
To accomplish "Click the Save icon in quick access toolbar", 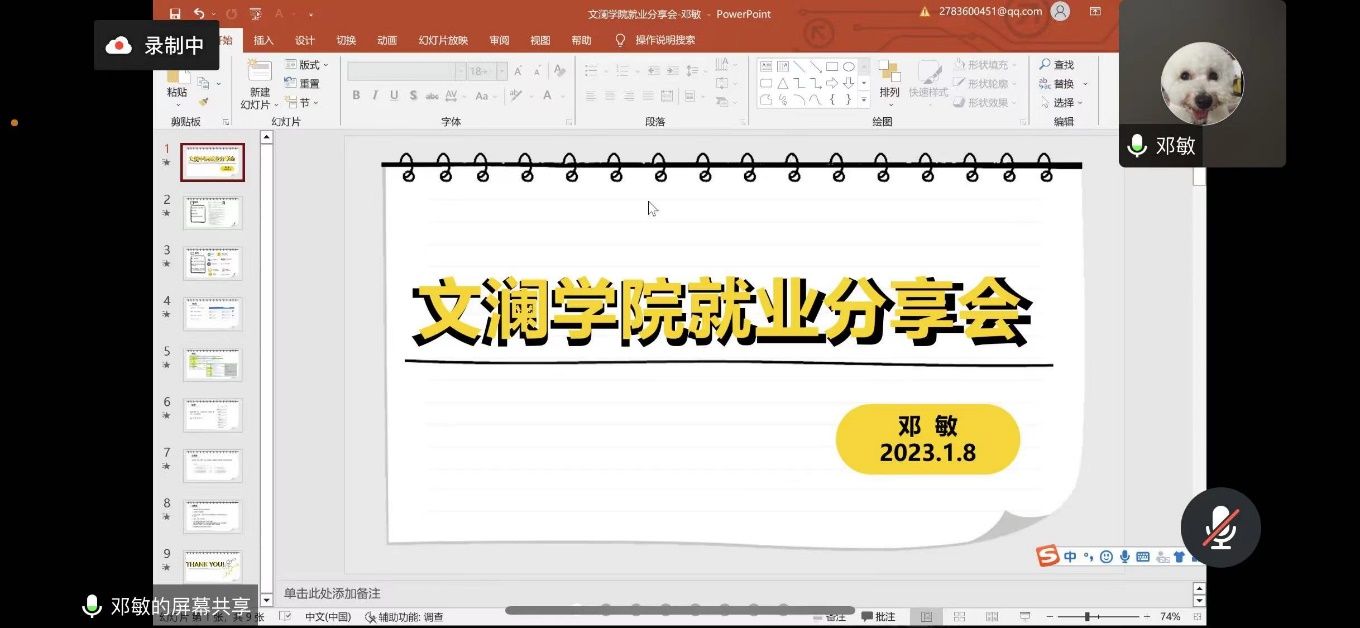I will click(x=175, y=14).
